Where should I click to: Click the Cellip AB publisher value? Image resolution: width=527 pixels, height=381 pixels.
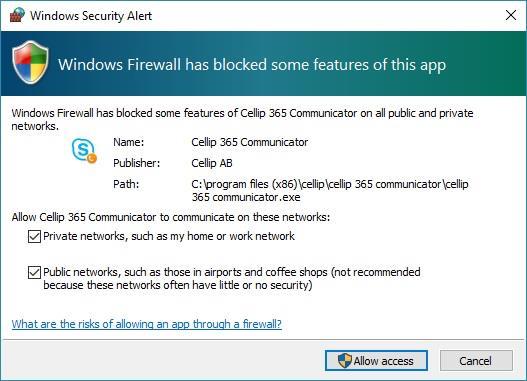click(212, 163)
